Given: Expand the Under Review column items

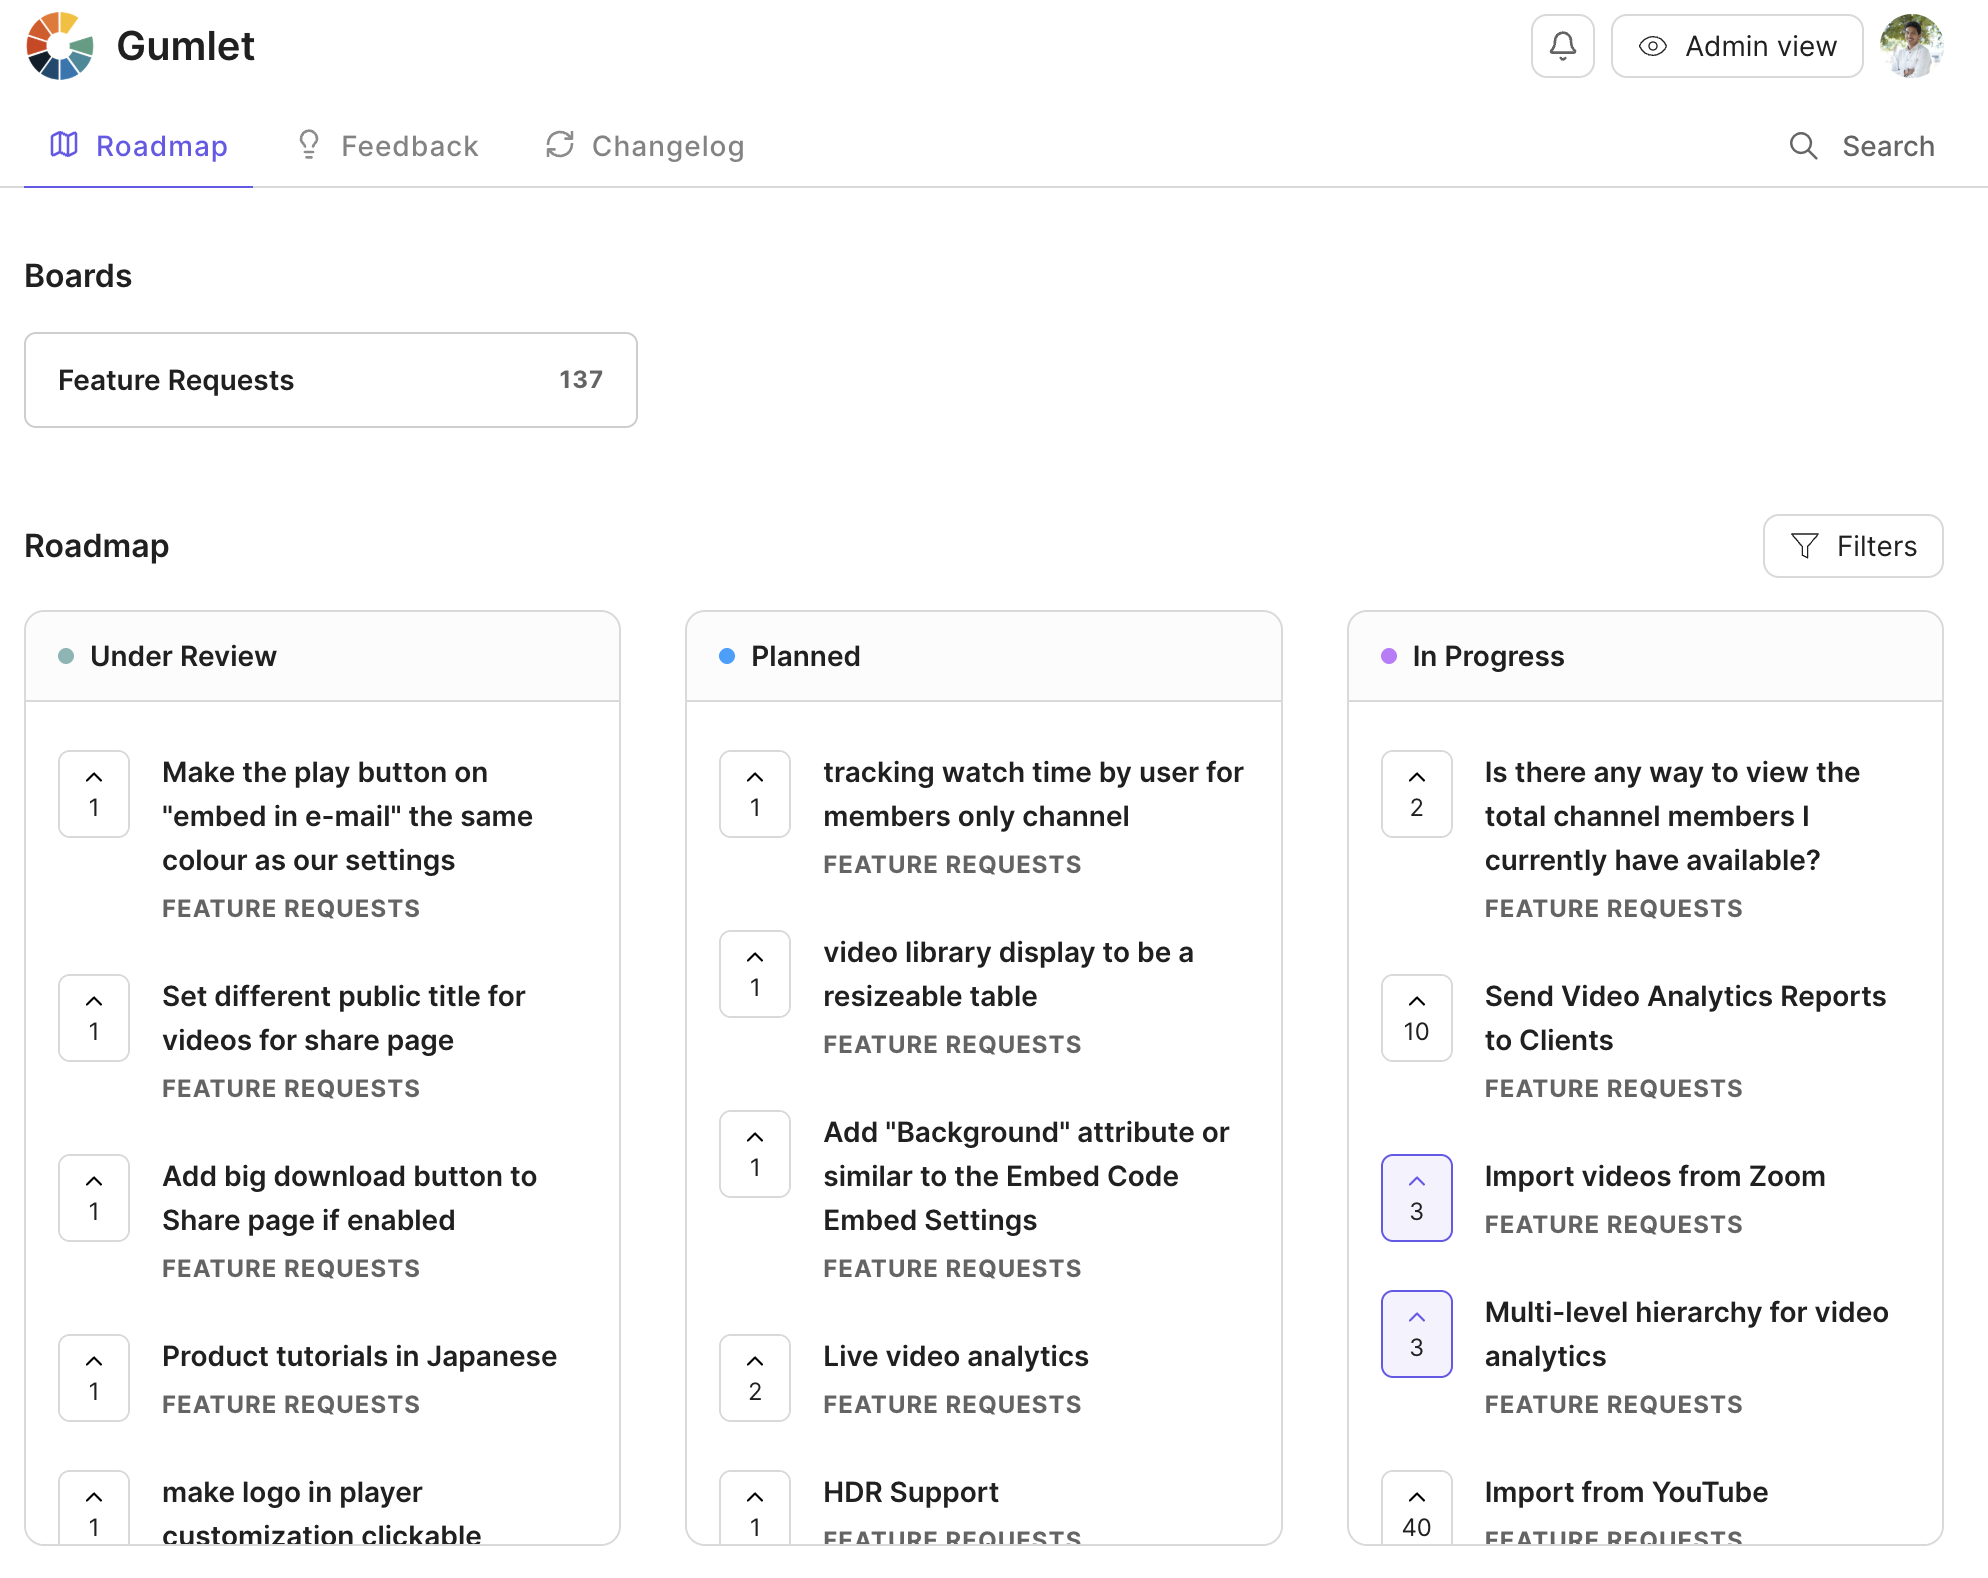Looking at the screenshot, I should pyautogui.click(x=182, y=655).
